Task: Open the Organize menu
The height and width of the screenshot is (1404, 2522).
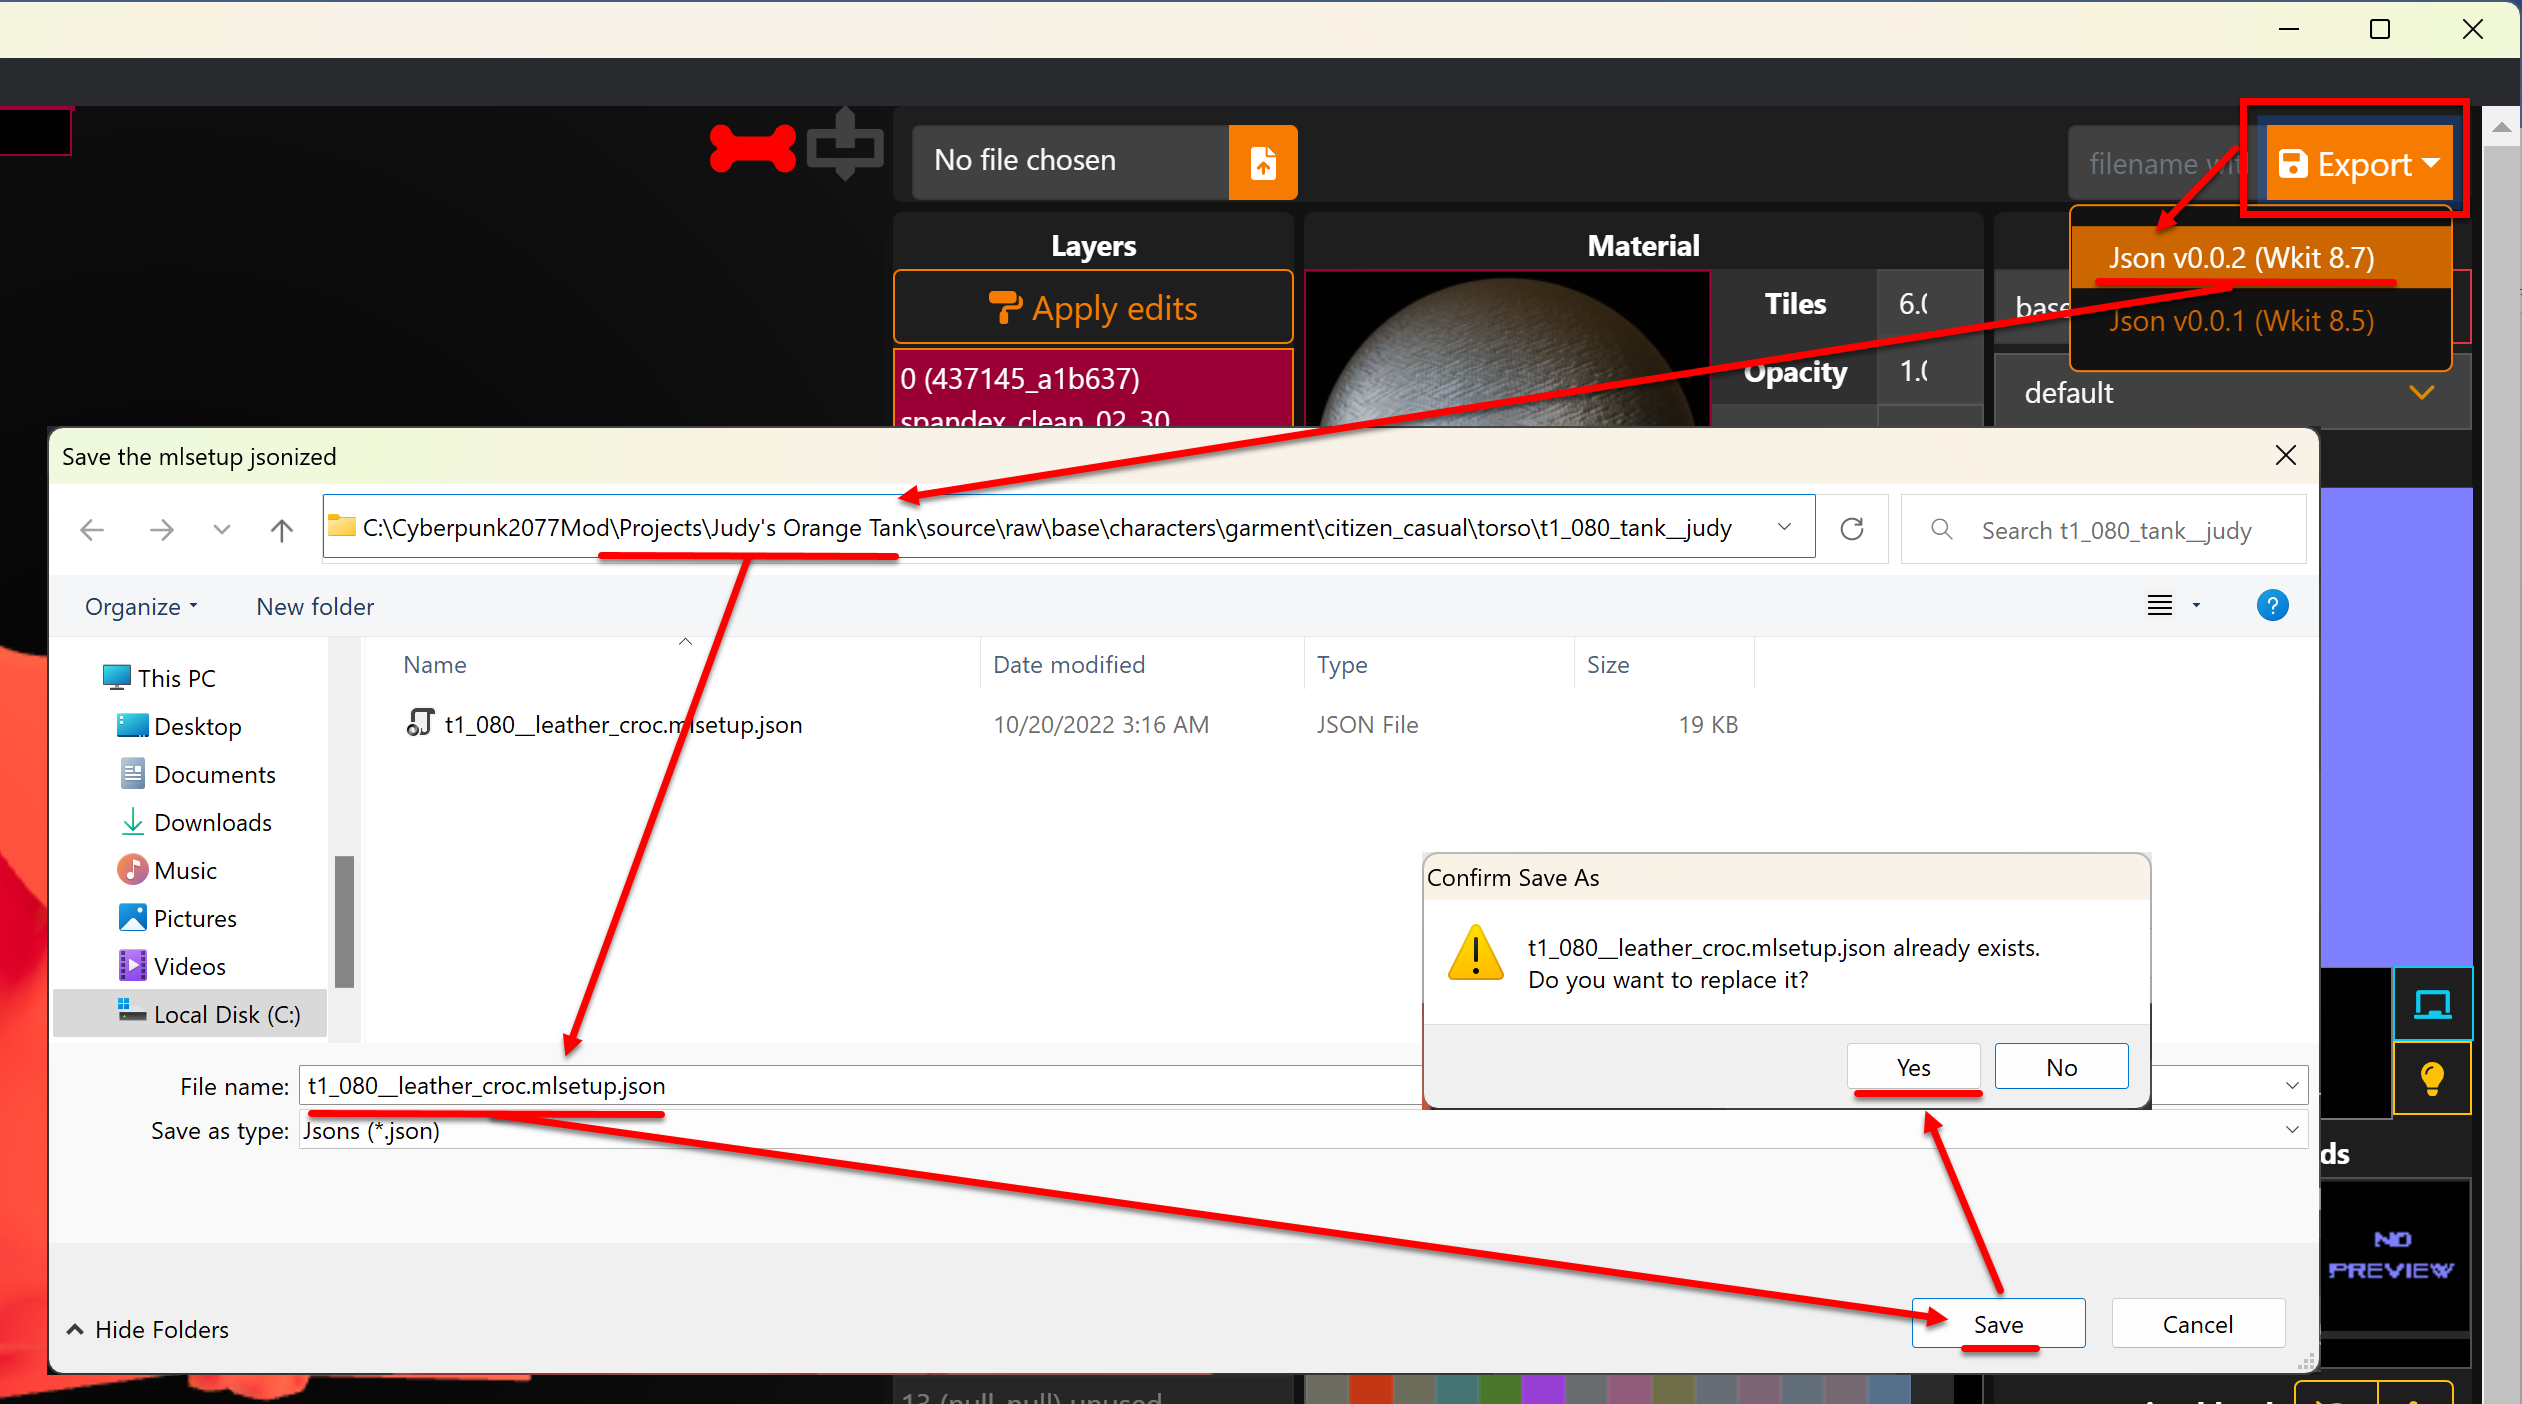Action: point(141,607)
